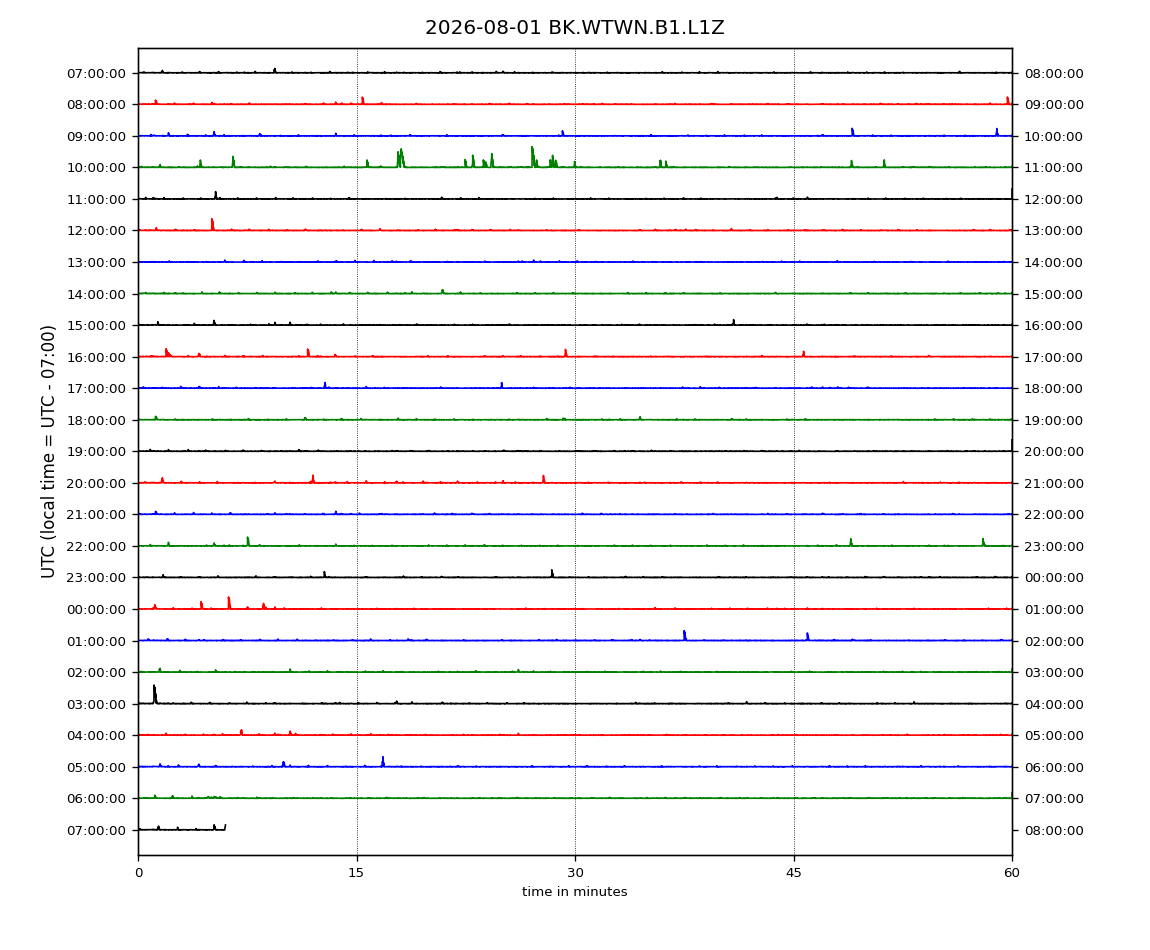The height and width of the screenshot is (950, 1150).
Task: Select the left 10:00:00 time label
Action: pyautogui.click(x=96, y=168)
